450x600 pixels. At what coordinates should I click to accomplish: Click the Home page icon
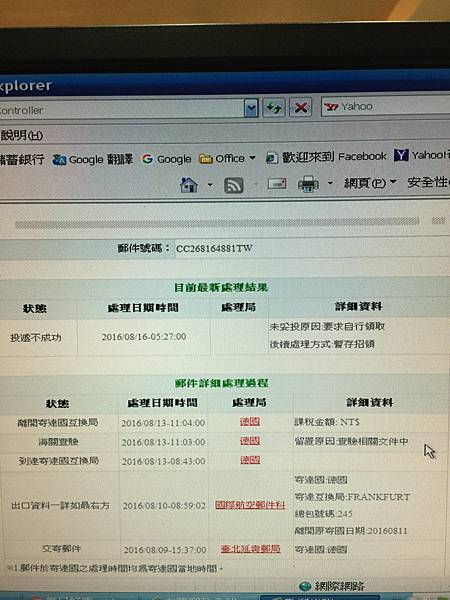(189, 185)
